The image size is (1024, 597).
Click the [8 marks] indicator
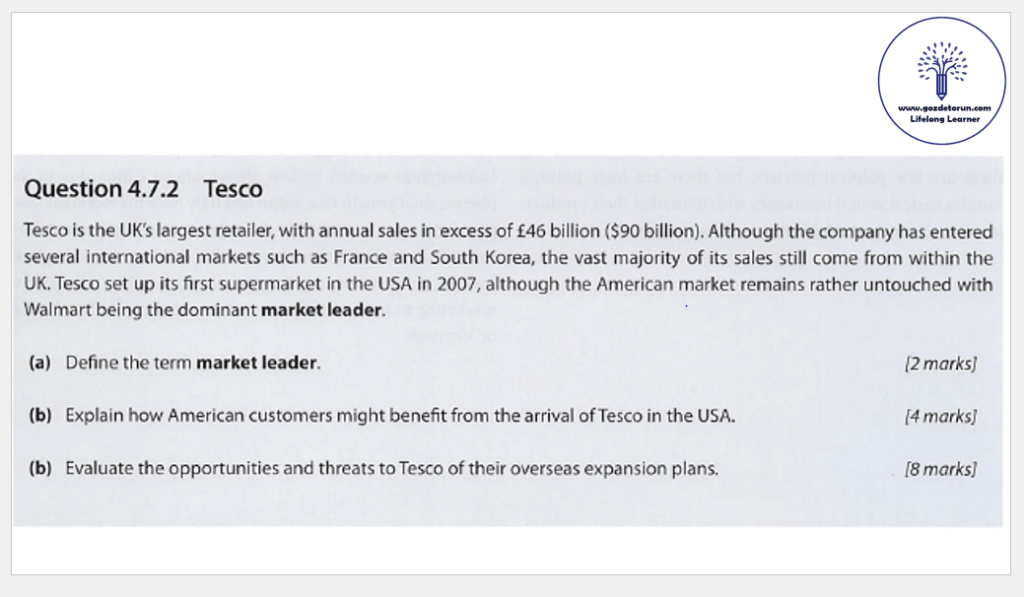tap(939, 468)
